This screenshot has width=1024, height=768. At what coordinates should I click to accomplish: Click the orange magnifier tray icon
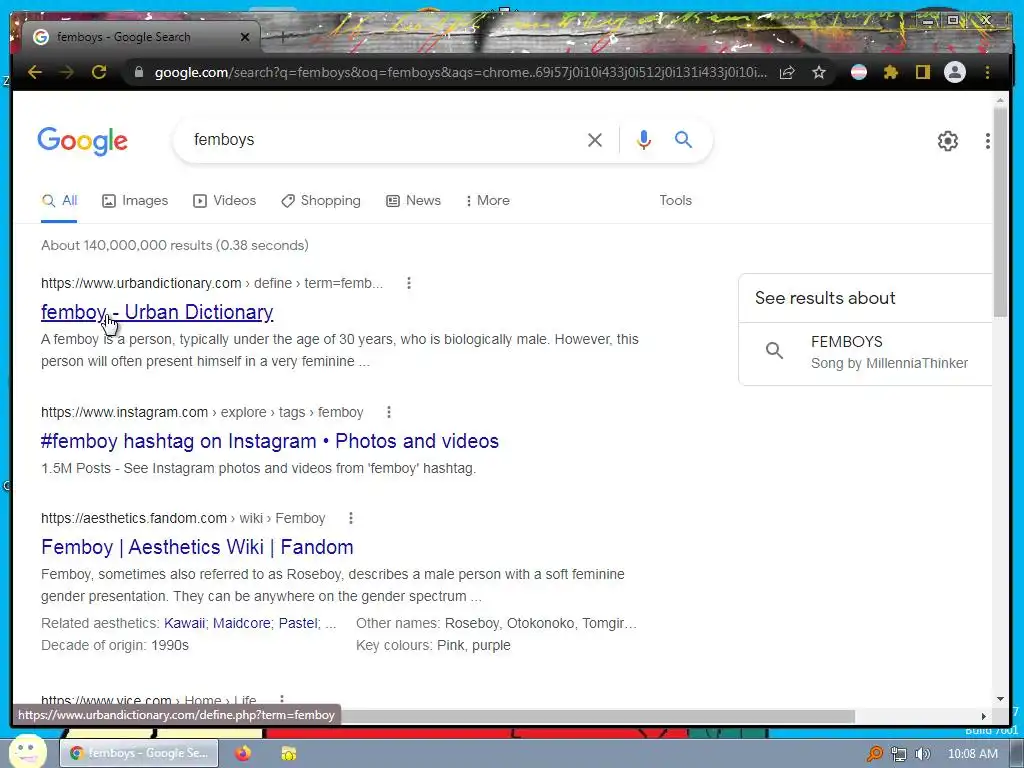pos(874,754)
